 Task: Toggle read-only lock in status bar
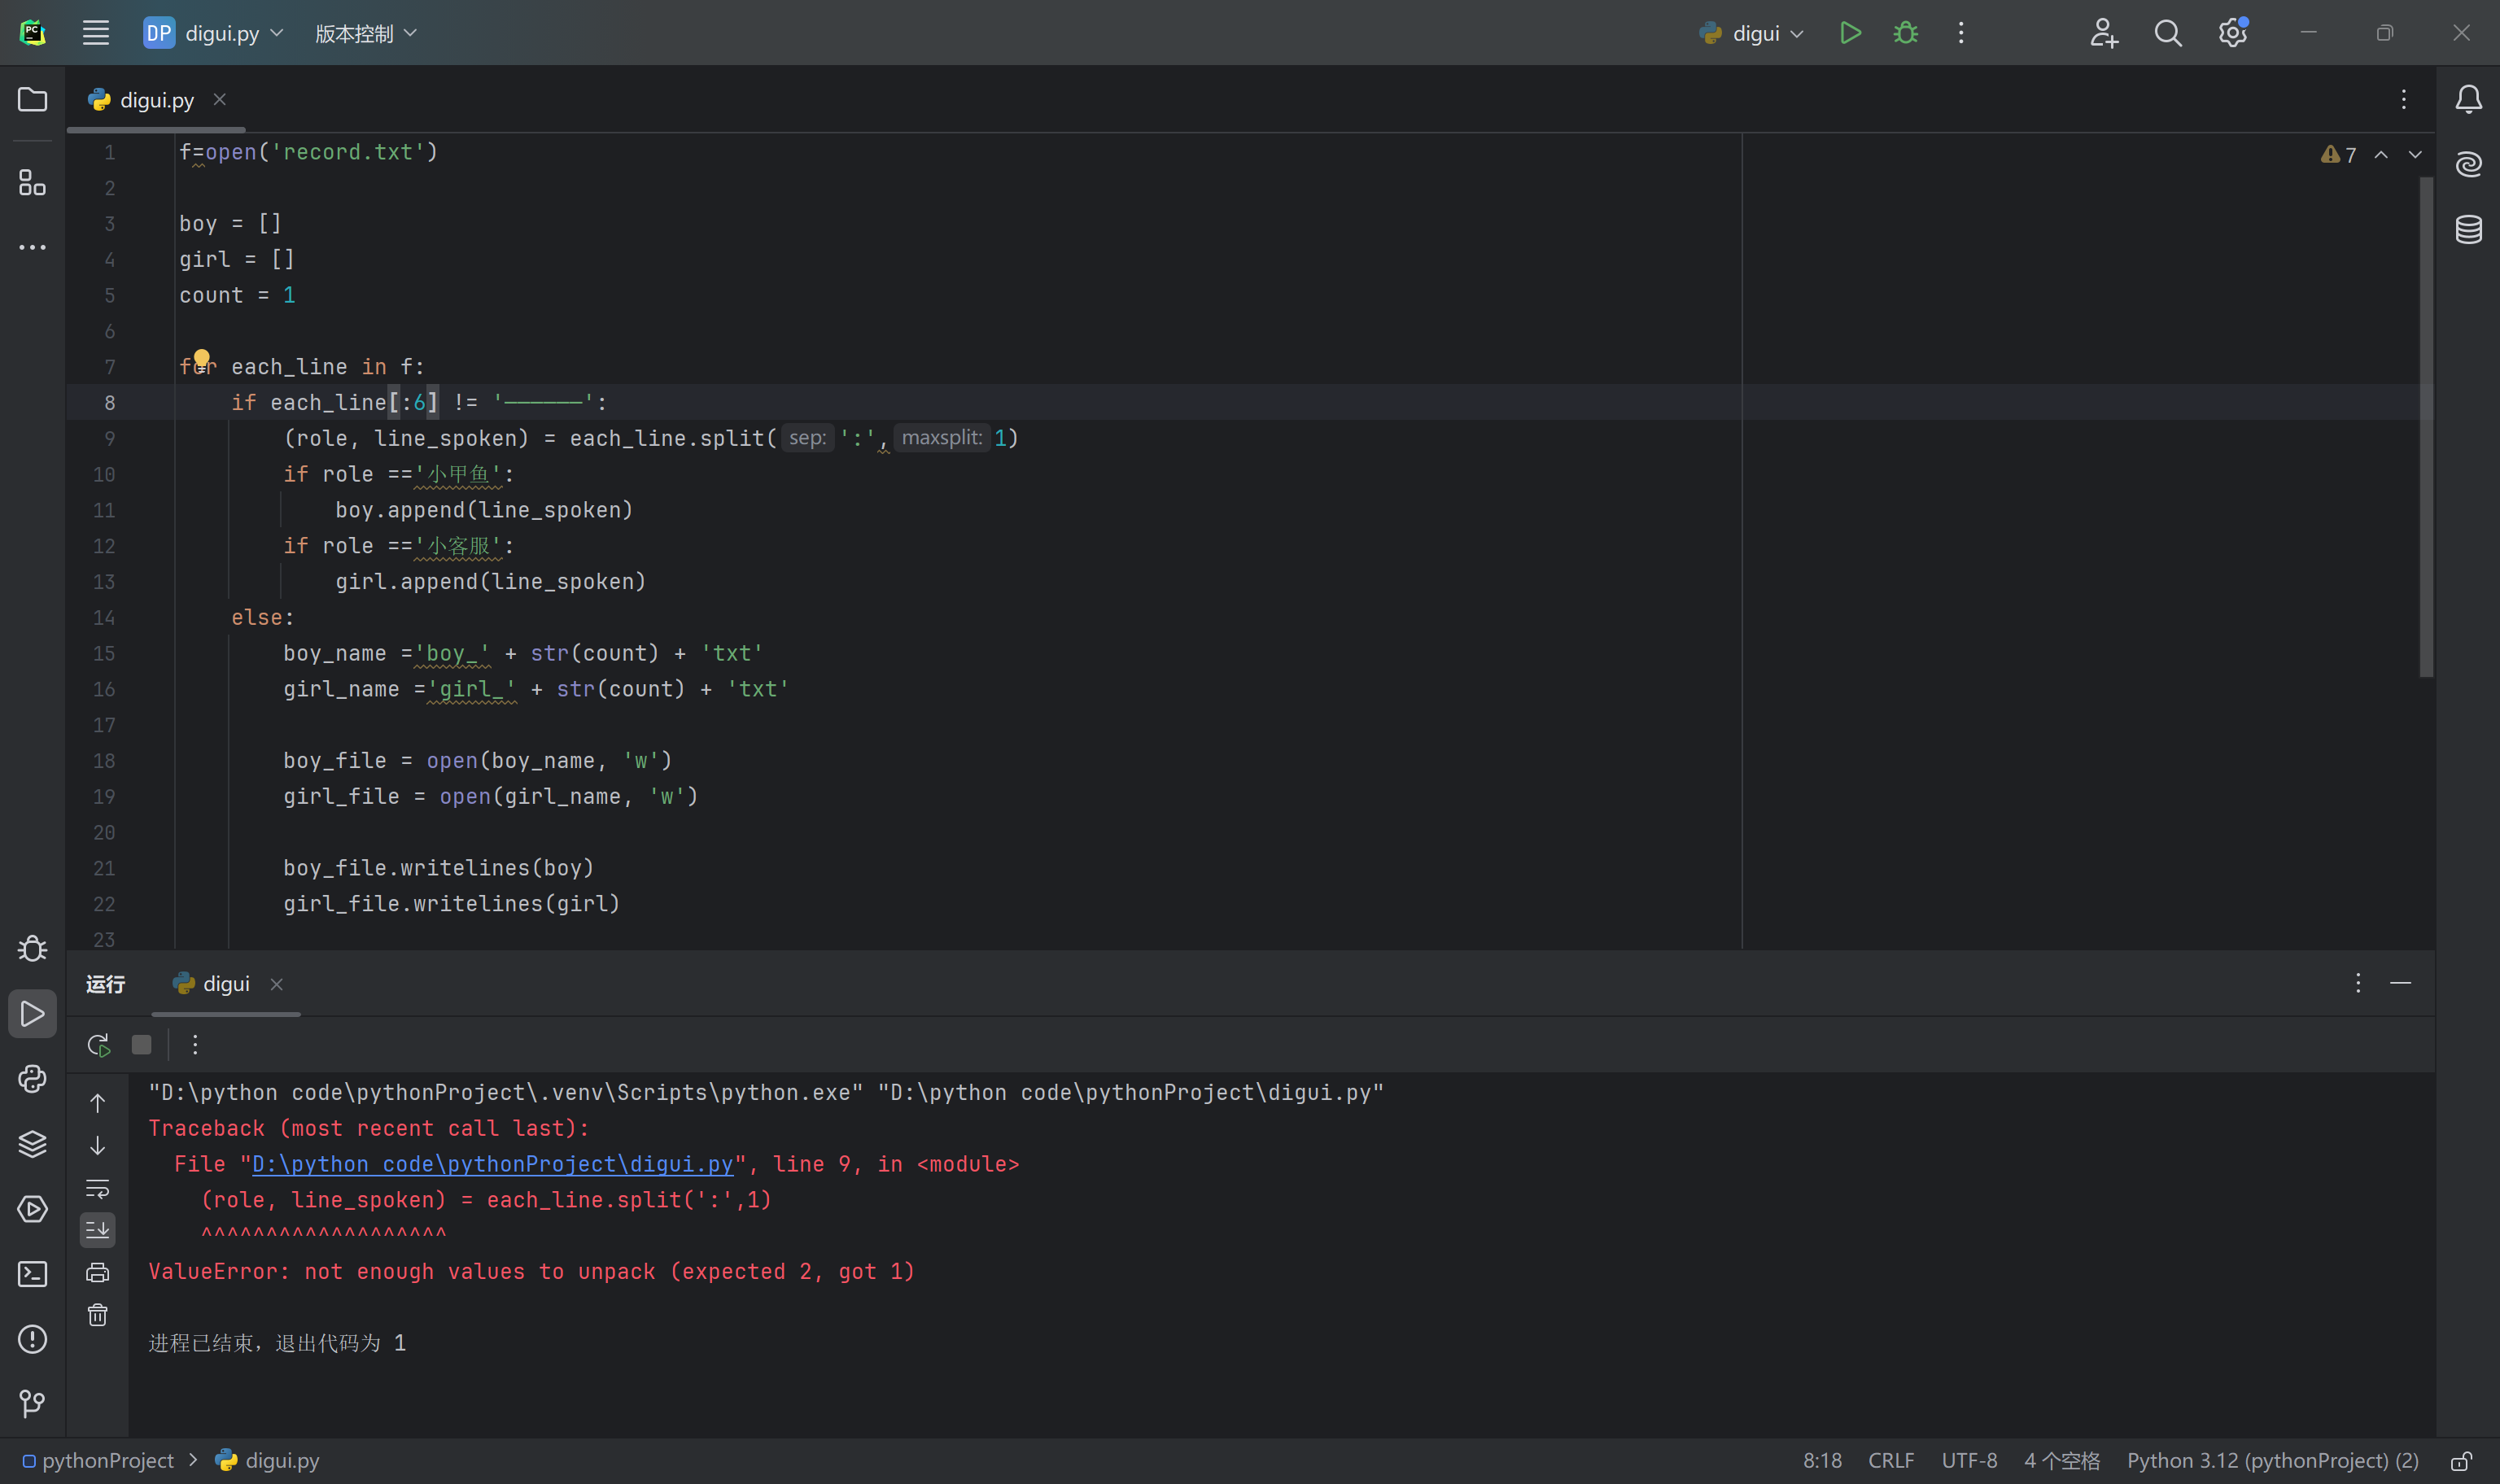click(x=2461, y=1461)
